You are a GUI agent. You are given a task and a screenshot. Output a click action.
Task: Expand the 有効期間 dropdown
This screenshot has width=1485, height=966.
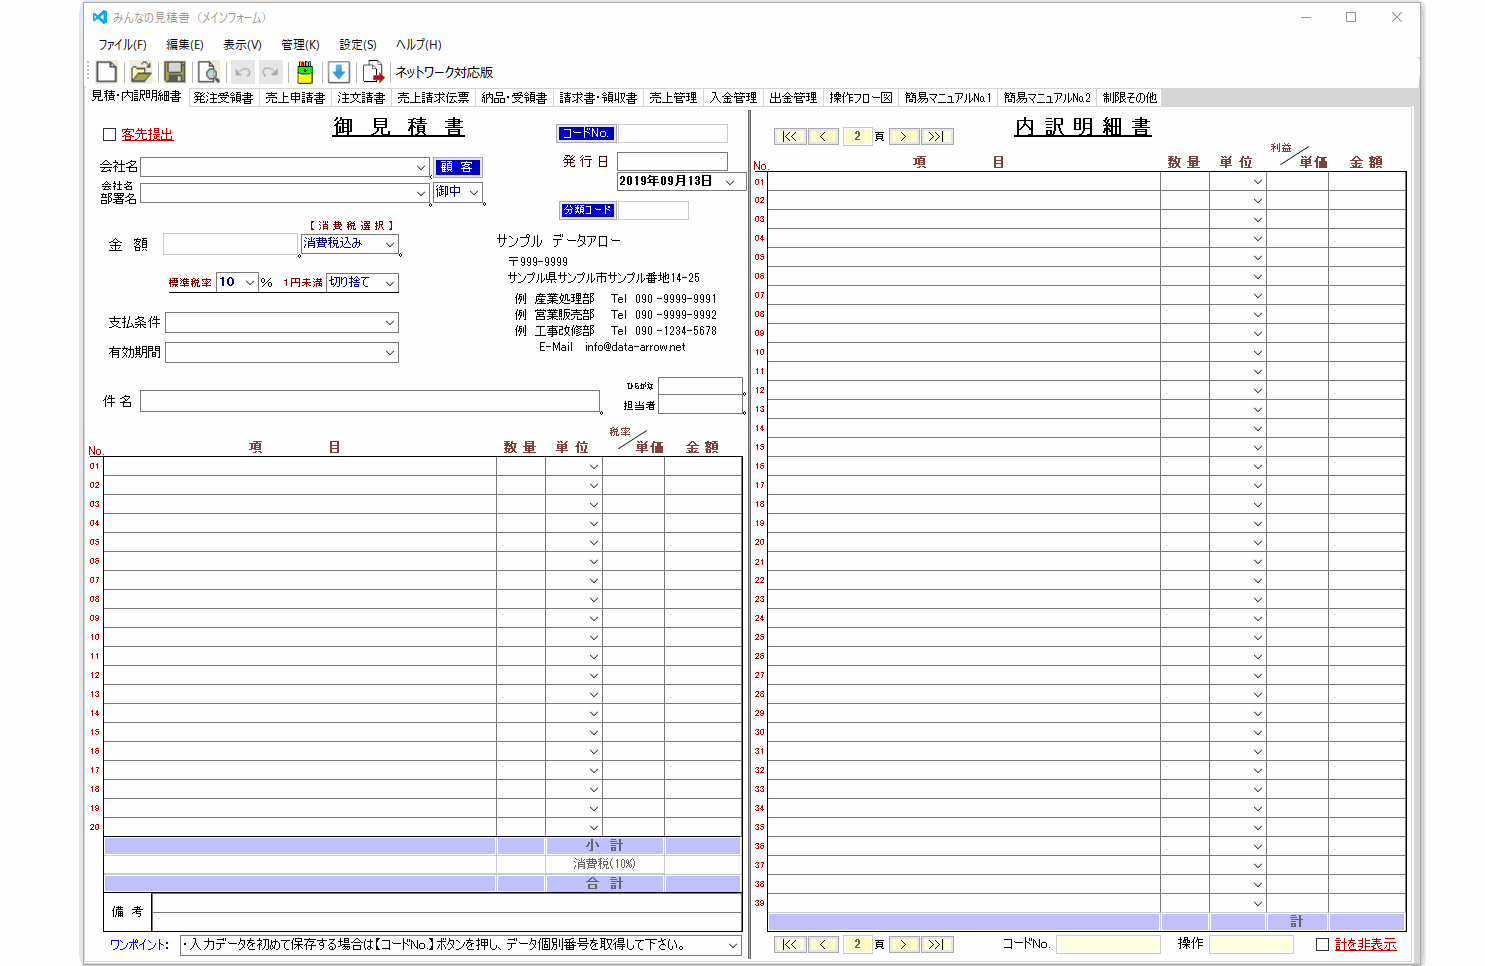(x=390, y=353)
